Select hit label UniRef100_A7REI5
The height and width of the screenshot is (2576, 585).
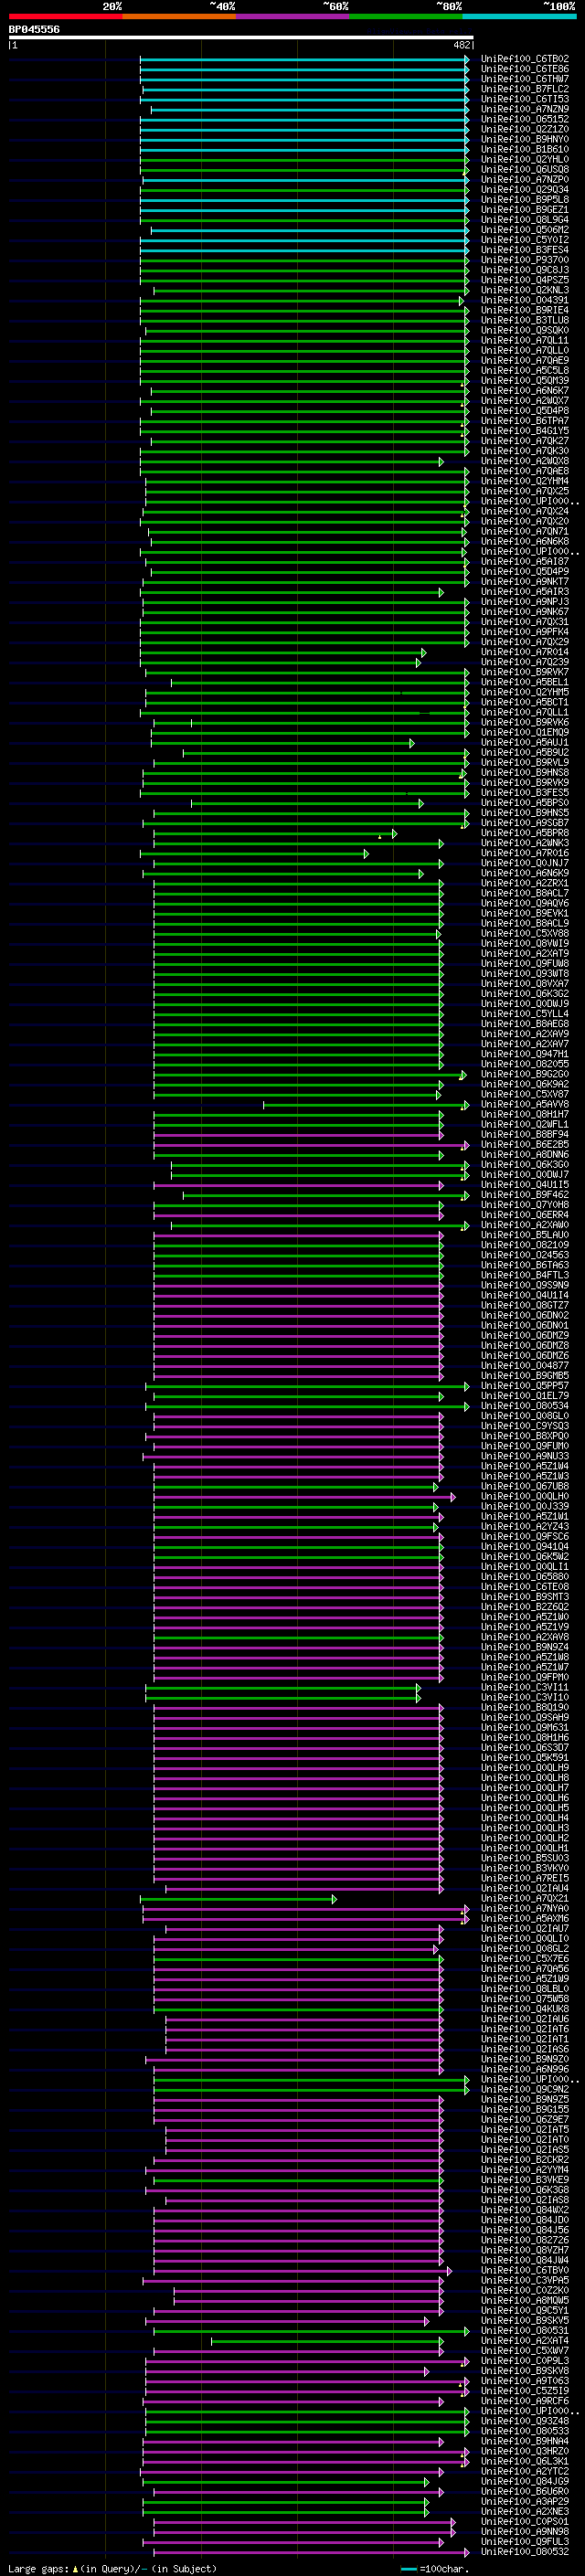(525, 1878)
